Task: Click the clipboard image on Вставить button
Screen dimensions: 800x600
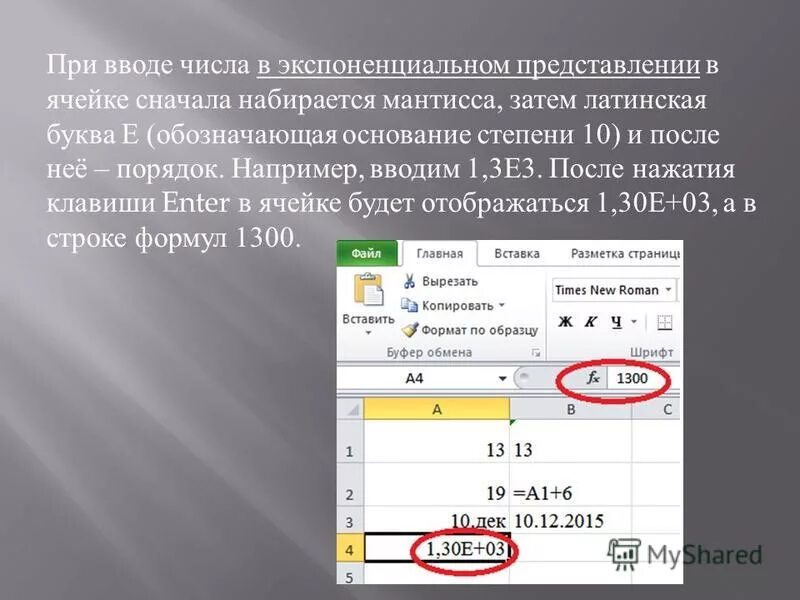Action: point(370,290)
